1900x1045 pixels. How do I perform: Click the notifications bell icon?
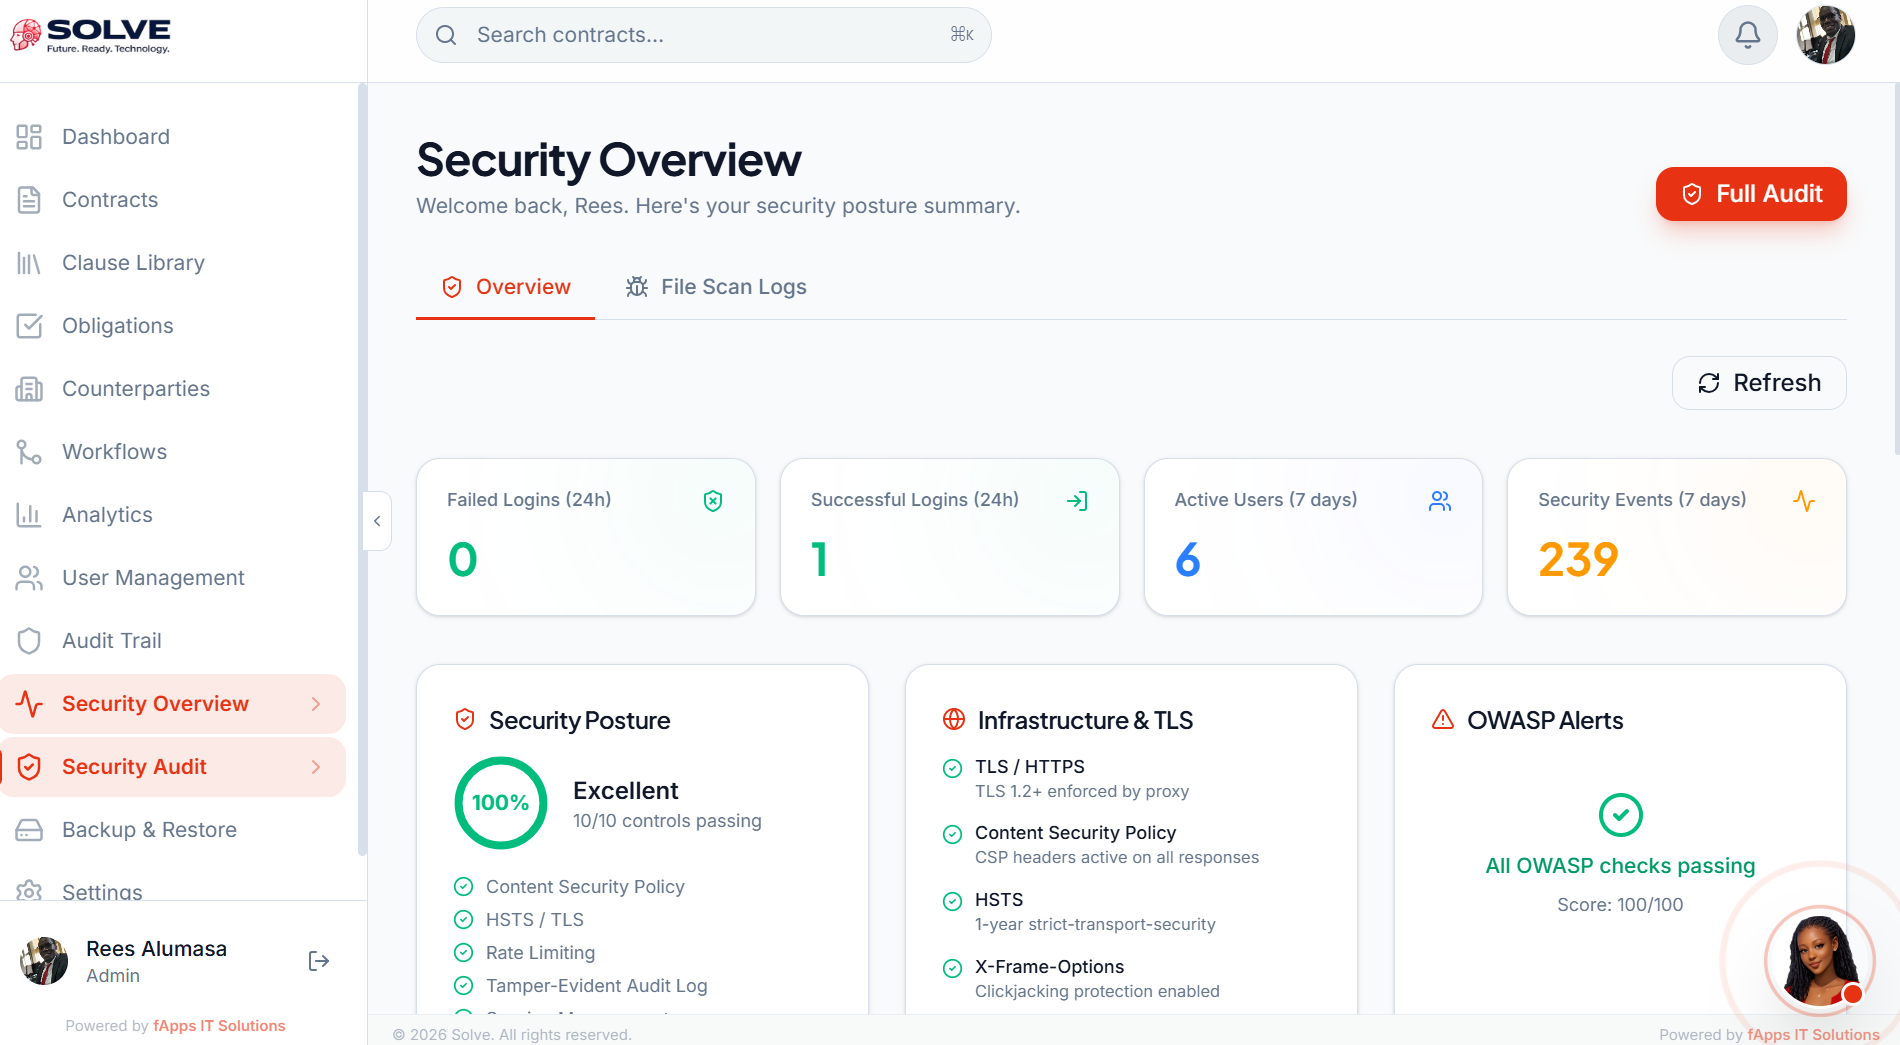(1747, 35)
